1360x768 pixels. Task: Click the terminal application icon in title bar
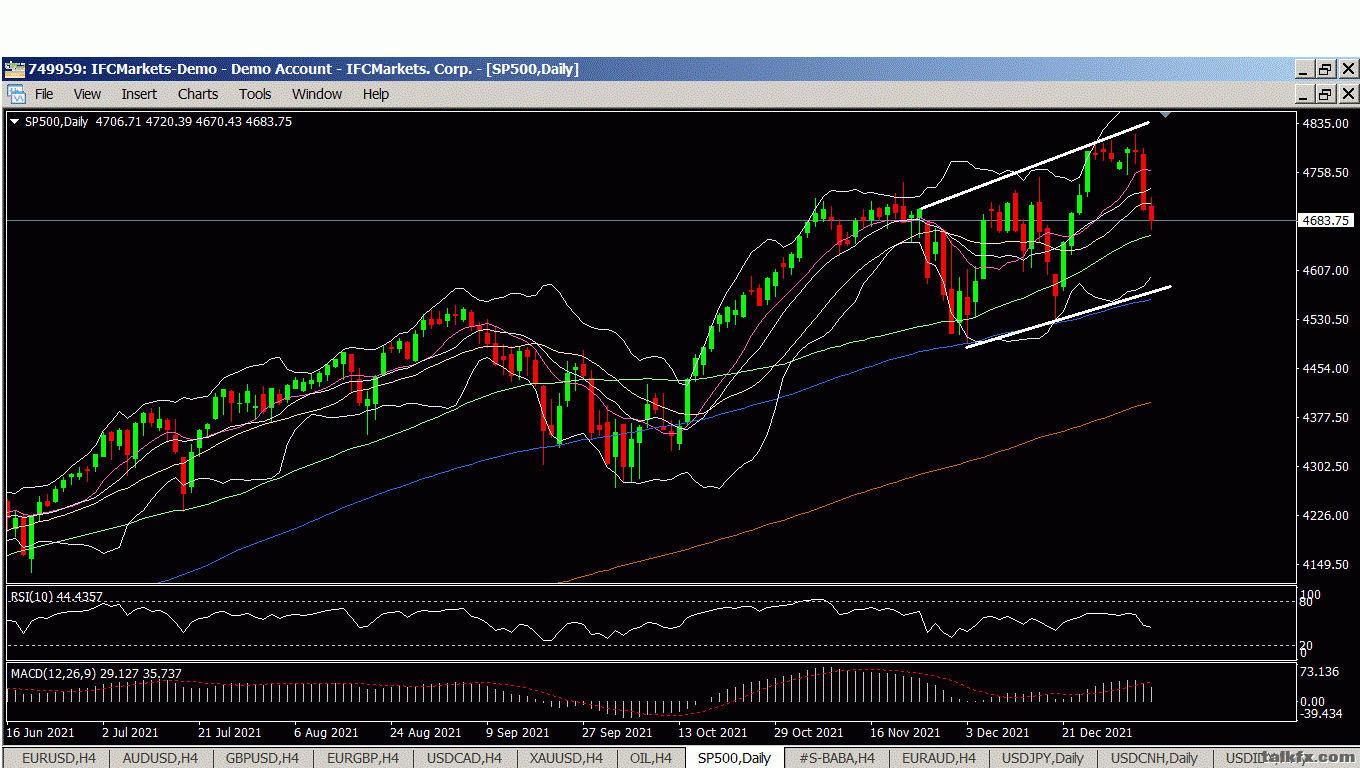point(15,69)
